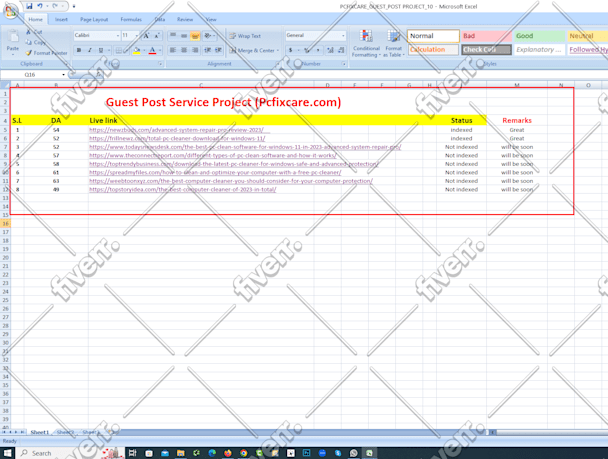
Task: Click the Redo arrow icon
Action: (x=55, y=6)
